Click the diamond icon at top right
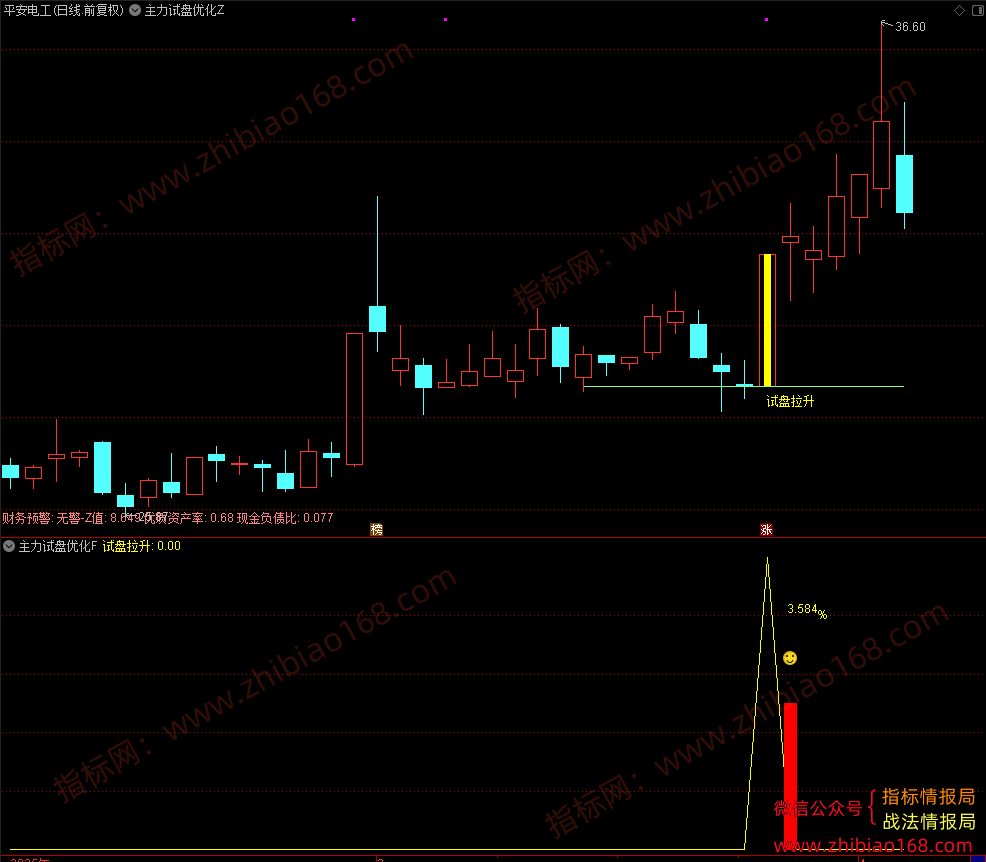This screenshot has width=986, height=862. point(960,10)
